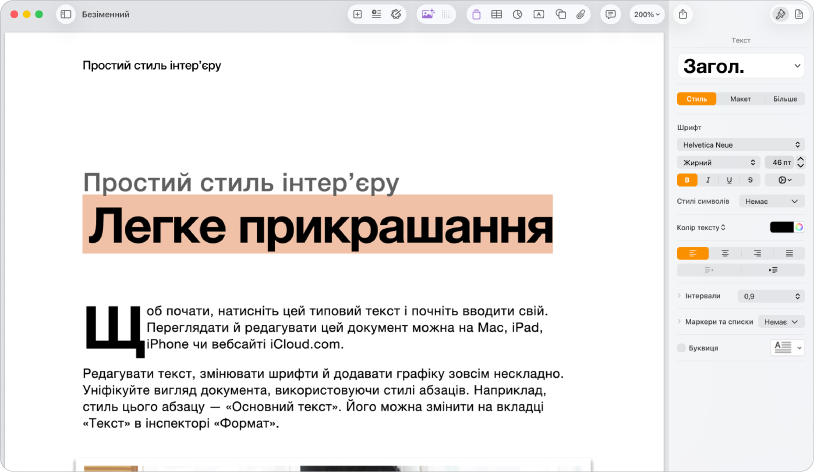
Task: Open the Document inspector icon
Action: pos(799,15)
